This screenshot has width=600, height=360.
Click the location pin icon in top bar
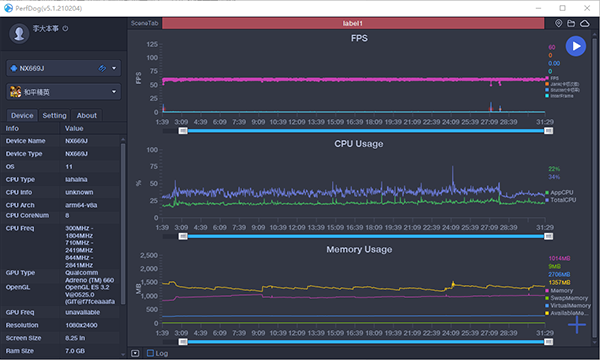[558, 23]
